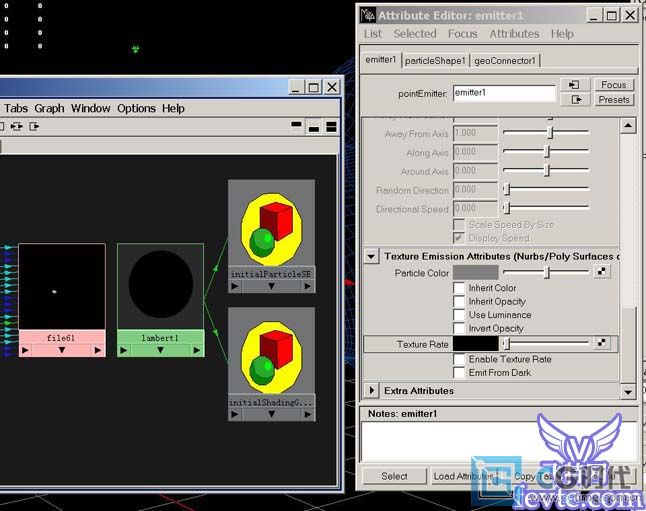Viewport: 646px width, 511px height.
Task: Open the Attributes menu in Attribute Editor
Action: pyautogui.click(x=514, y=34)
